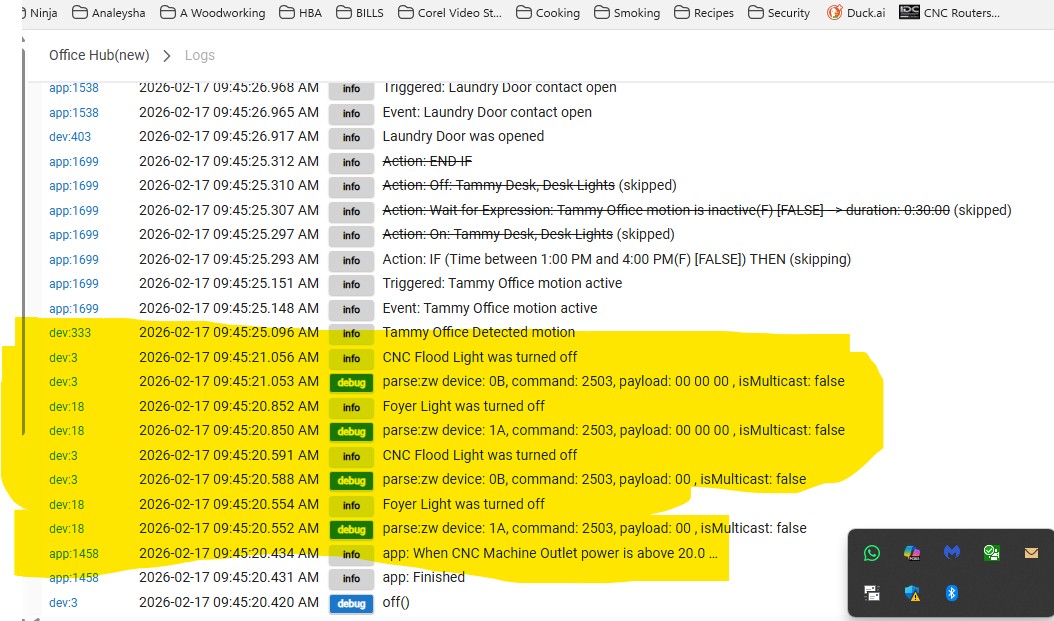Open the Mail envelope tray icon
The image size is (1054, 621).
1031,553
